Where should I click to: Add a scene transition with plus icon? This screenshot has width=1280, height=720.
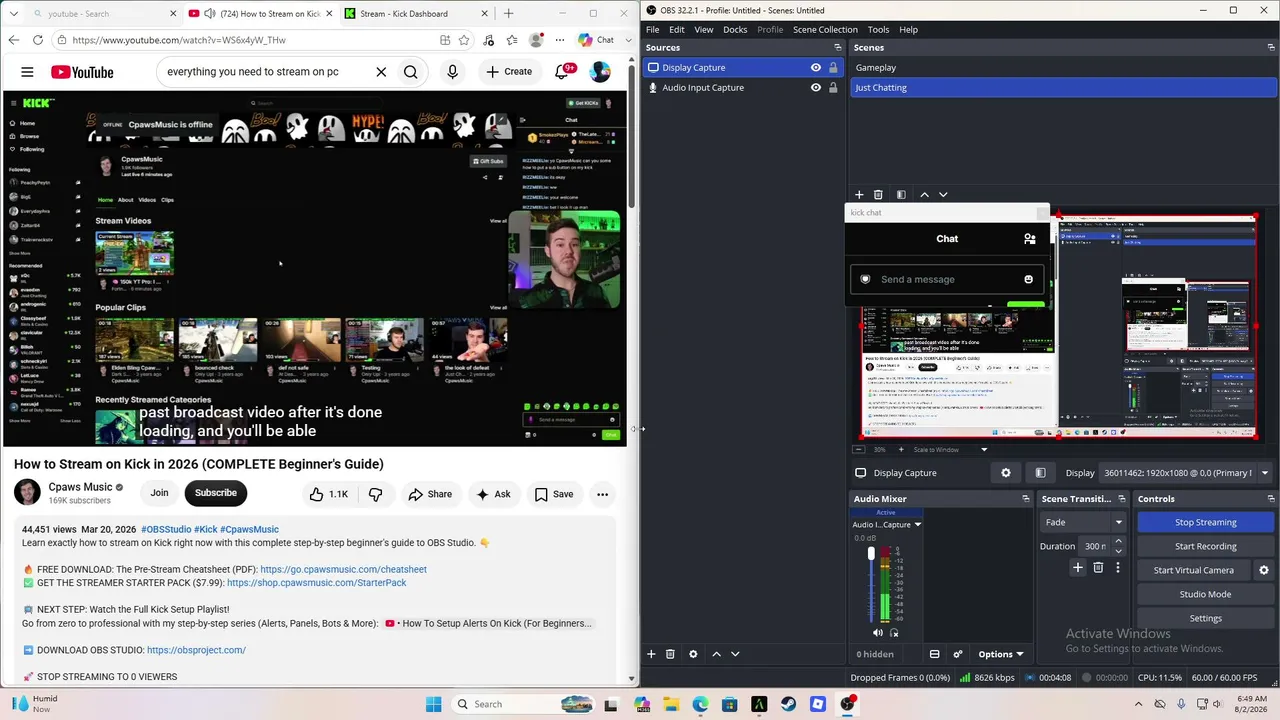pos(1078,568)
